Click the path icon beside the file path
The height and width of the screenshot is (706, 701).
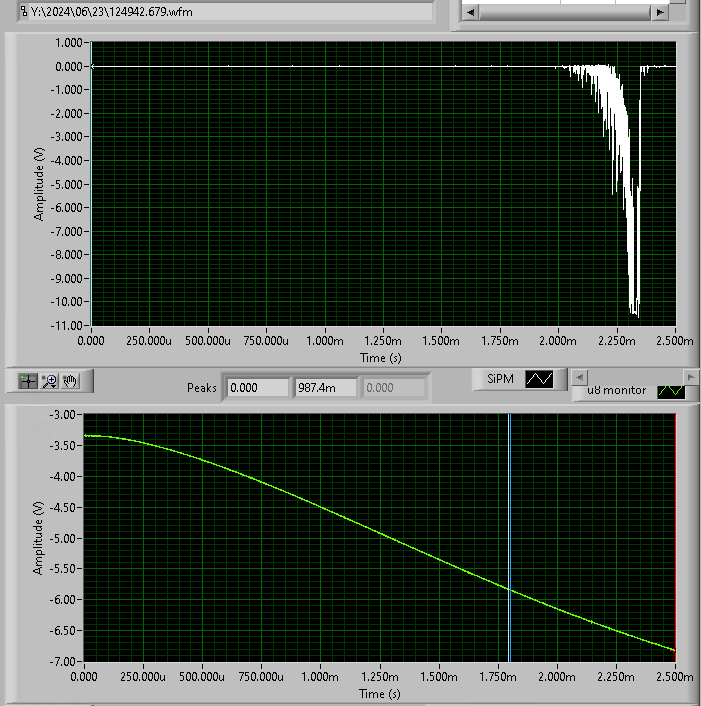(24, 11)
